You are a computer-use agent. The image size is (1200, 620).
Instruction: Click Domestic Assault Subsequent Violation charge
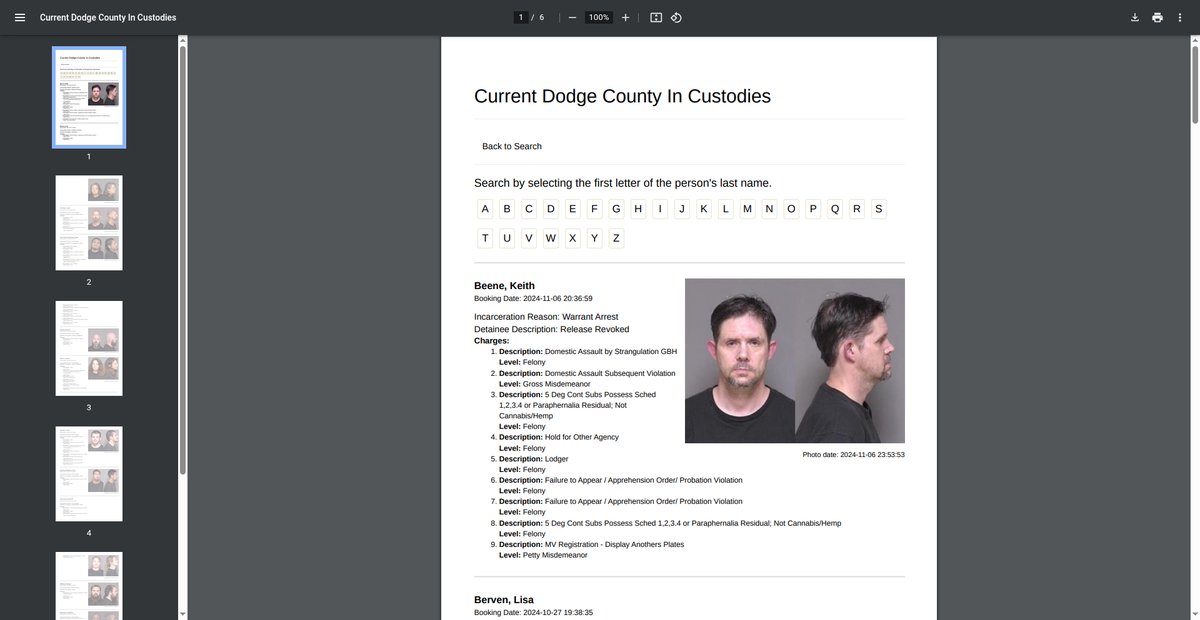pyautogui.click(x=587, y=373)
